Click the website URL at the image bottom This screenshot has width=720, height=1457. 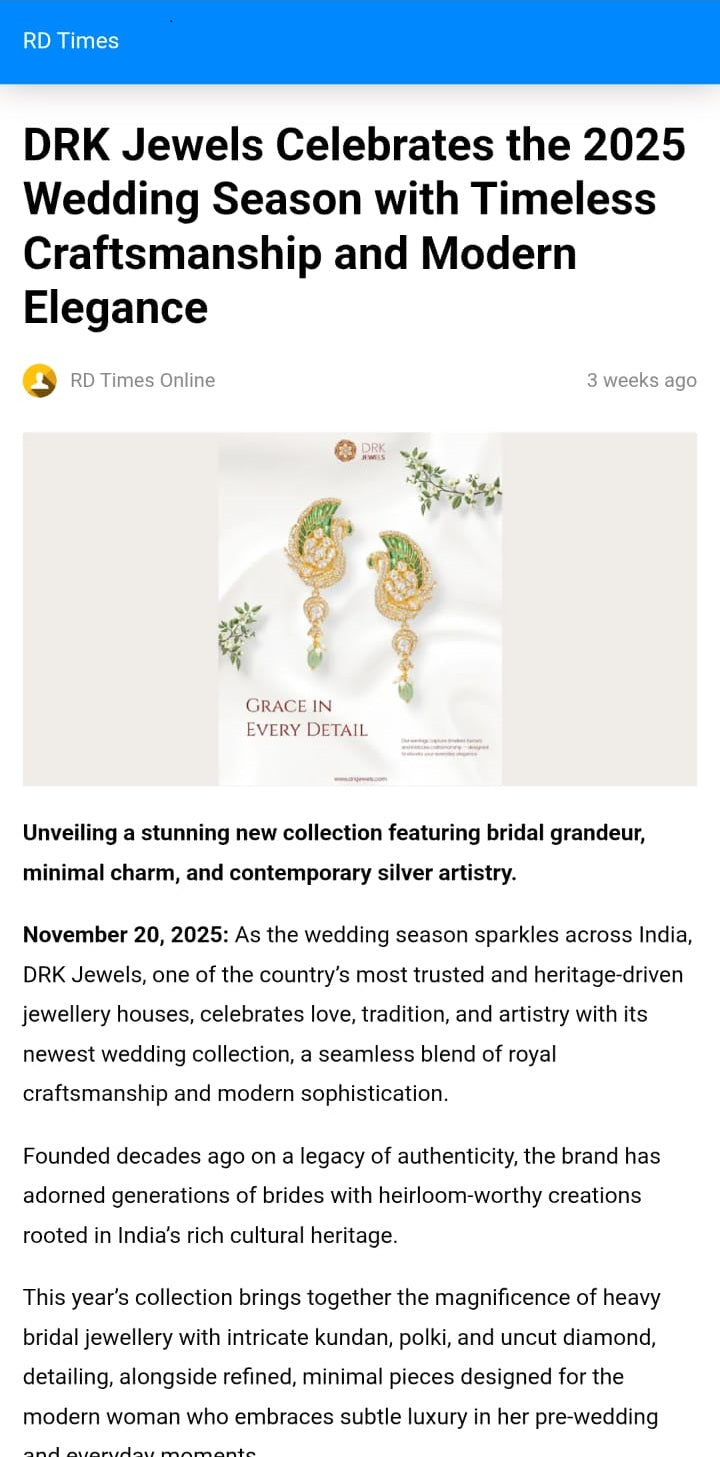coord(360,777)
